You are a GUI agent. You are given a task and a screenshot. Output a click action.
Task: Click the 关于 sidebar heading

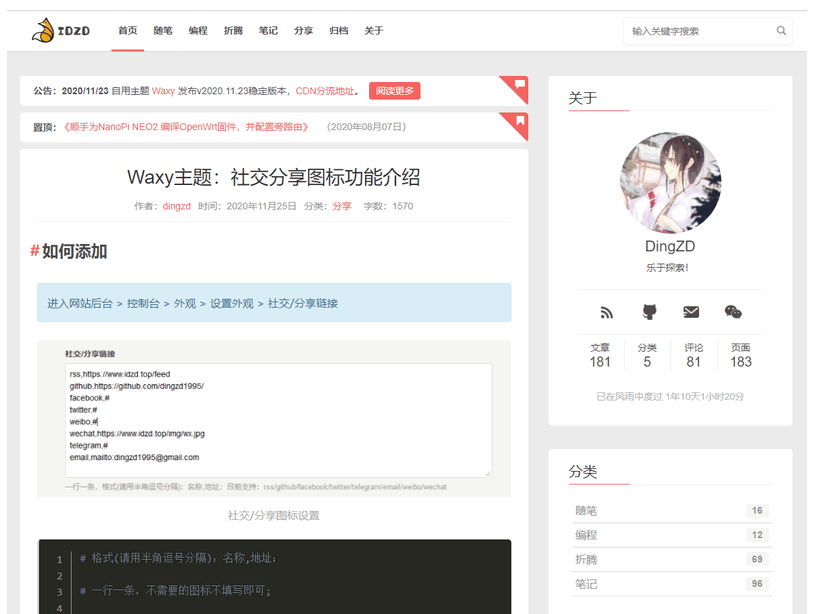tap(583, 98)
